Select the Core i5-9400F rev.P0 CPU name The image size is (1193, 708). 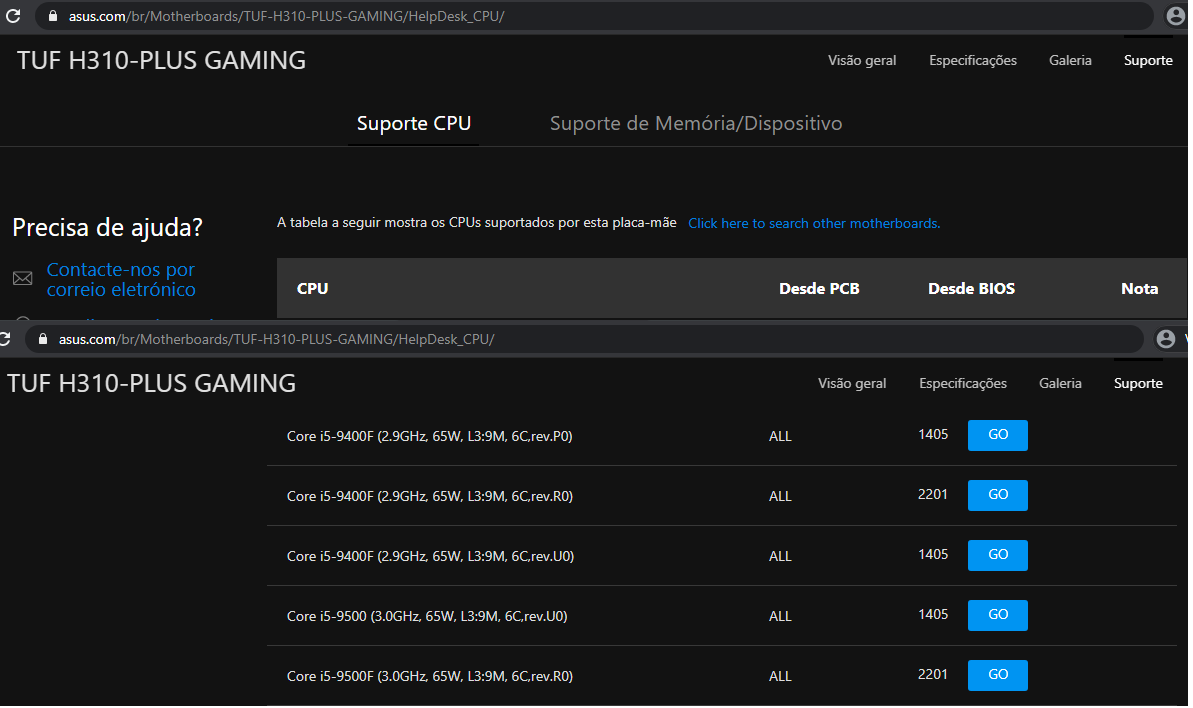(430, 436)
